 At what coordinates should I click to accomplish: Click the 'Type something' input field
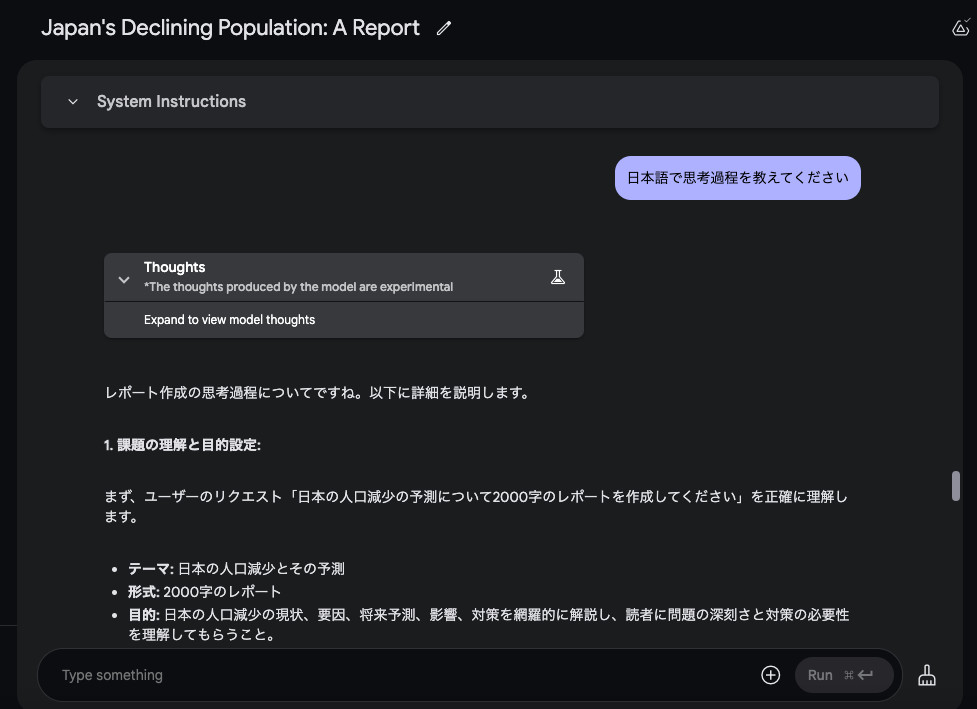(x=405, y=675)
